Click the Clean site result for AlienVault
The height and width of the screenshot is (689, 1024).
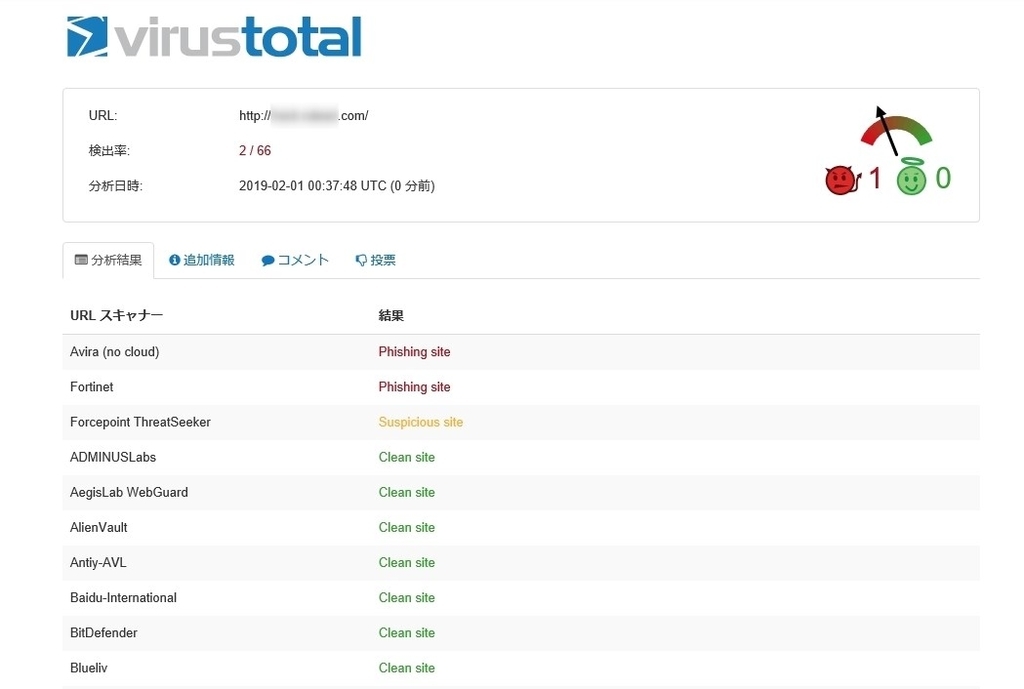coord(407,528)
